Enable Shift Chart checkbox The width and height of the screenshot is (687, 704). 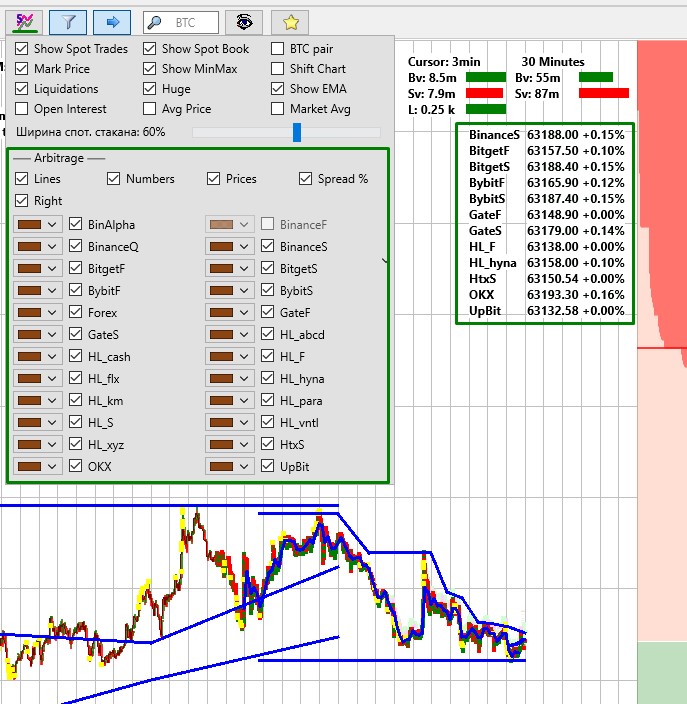pos(277,69)
